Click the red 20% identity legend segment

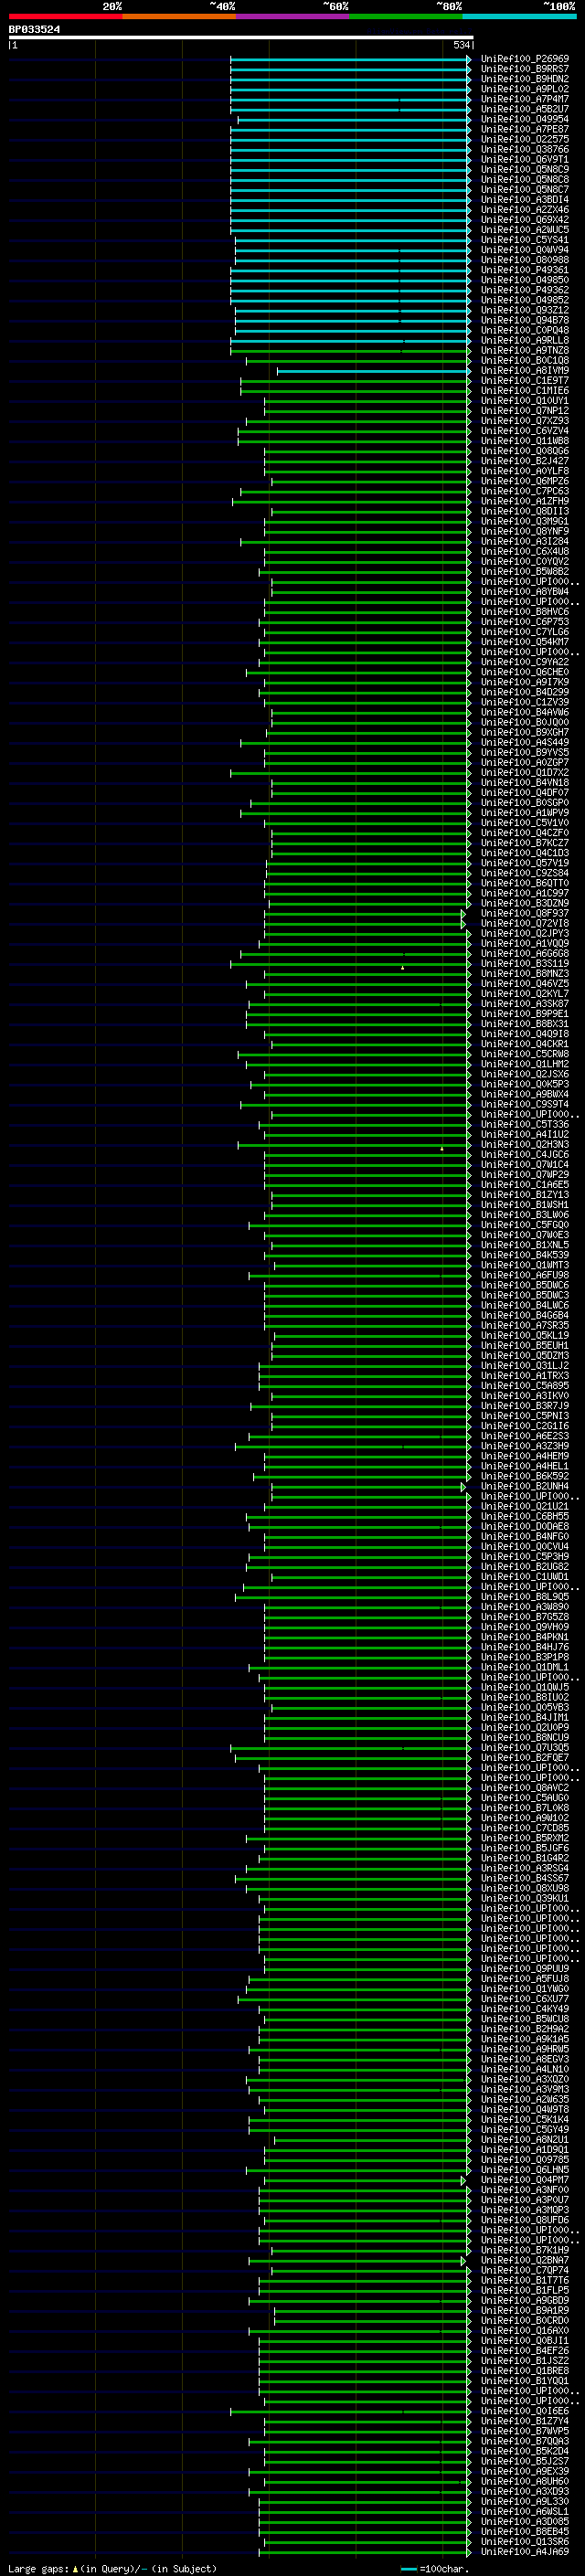65,16
